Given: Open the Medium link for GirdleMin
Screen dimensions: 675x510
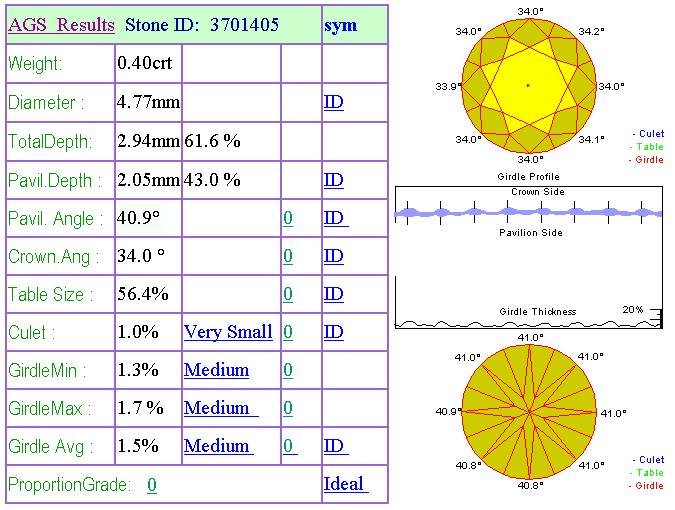Looking at the screenshot, I should tap(216, 370).
